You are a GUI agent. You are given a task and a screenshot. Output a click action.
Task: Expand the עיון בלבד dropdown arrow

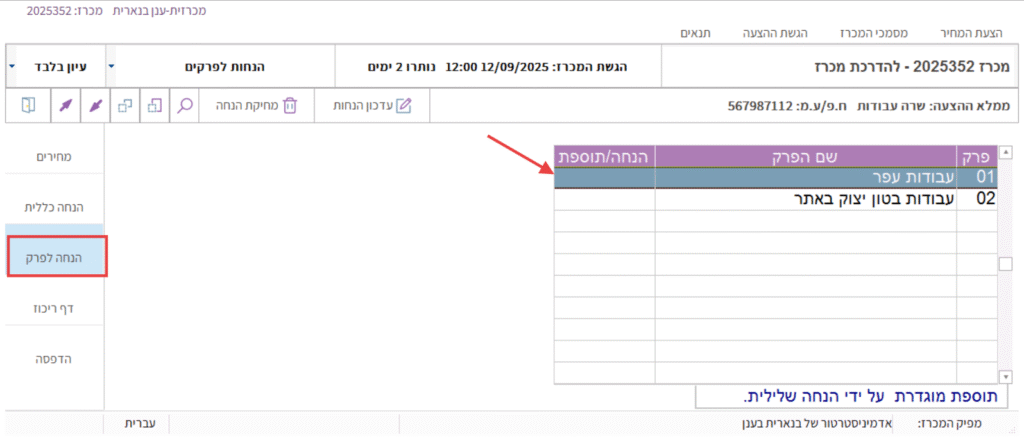(12, 67)
